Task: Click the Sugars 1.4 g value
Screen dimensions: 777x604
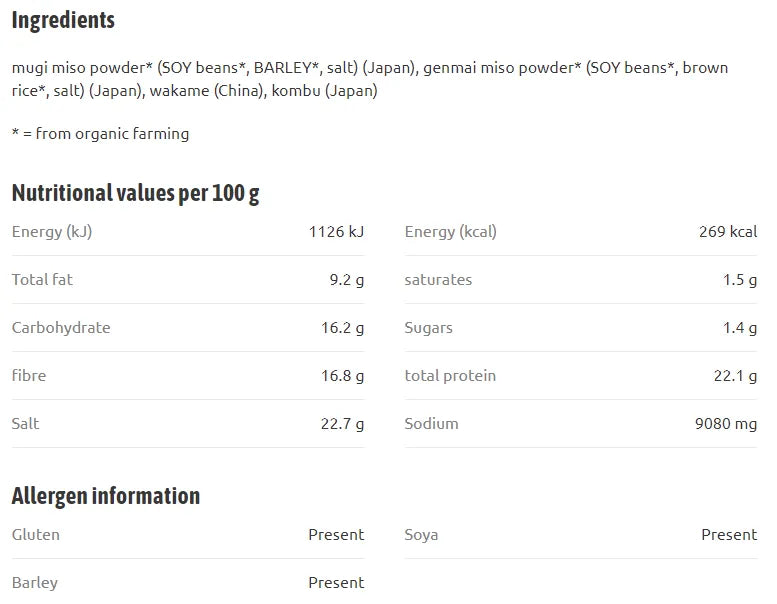Action: click(x=739, y=328)
